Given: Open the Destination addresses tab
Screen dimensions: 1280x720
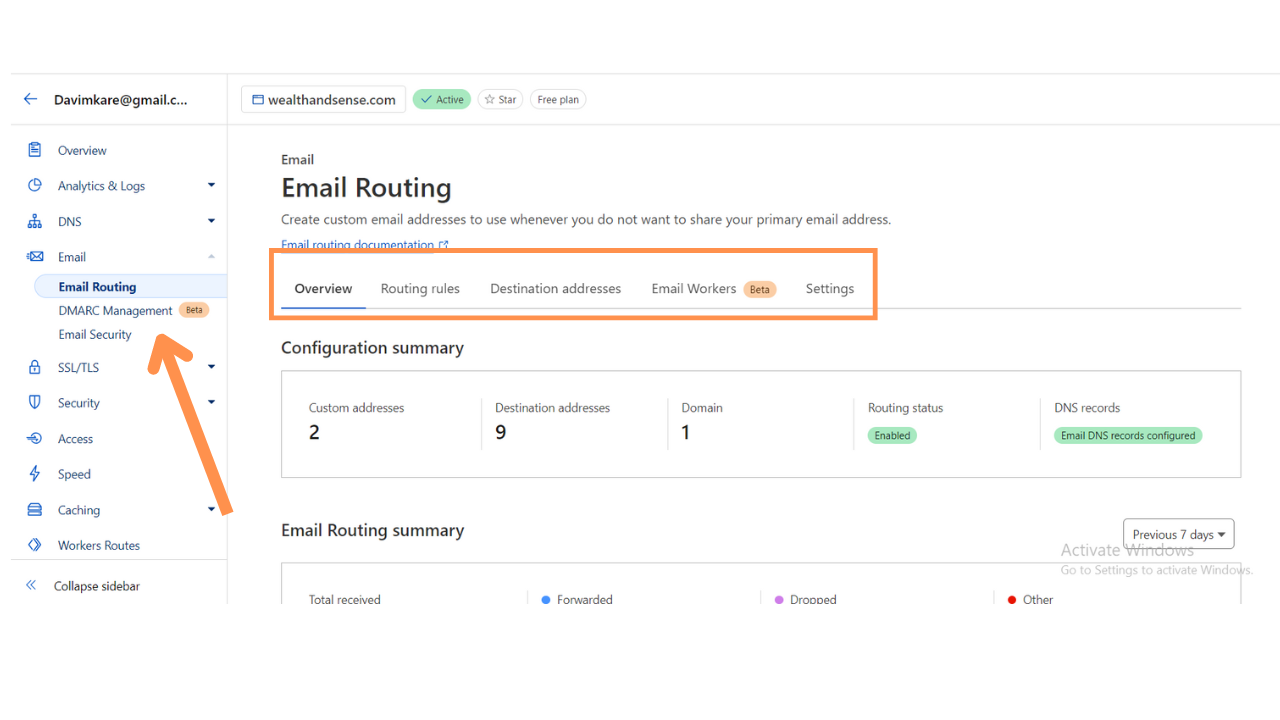Looking at the screenshot, I should [x=555, y=288].
